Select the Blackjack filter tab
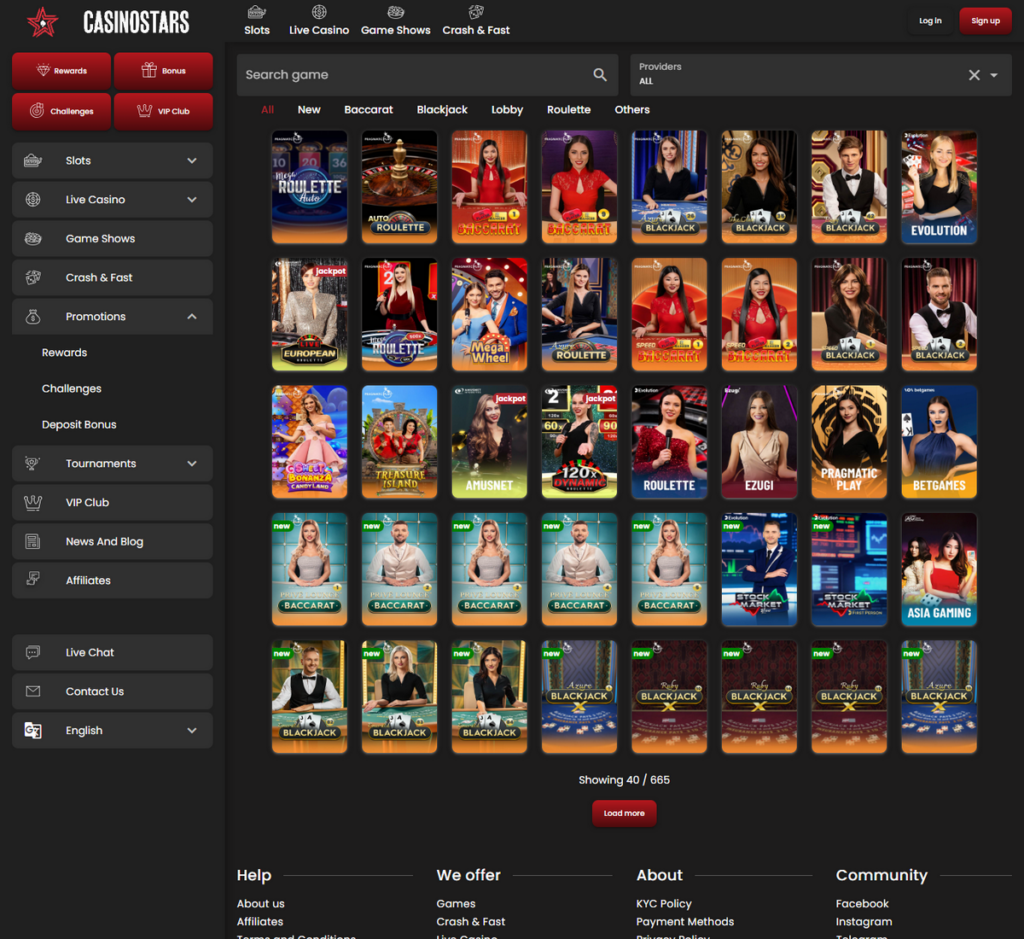The image size is (1024, 939). click(x=442, y=110)
